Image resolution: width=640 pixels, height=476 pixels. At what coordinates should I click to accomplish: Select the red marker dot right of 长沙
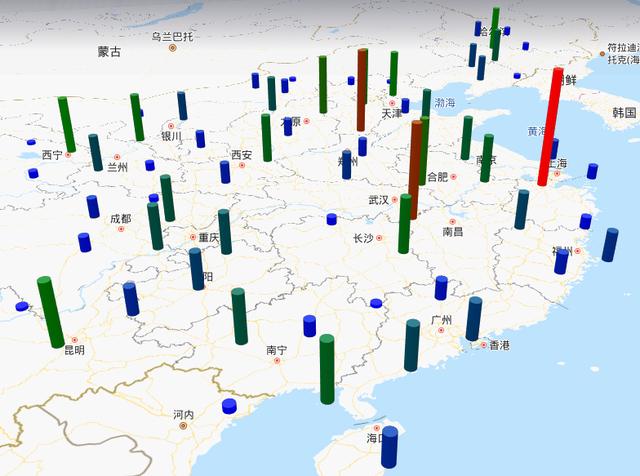pyautogui.click(x=379, y=238)
